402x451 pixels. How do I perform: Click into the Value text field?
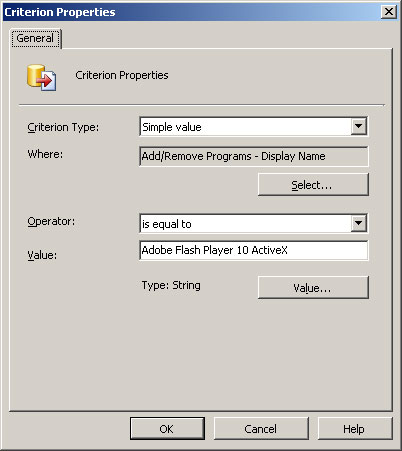tap(254, 250)
